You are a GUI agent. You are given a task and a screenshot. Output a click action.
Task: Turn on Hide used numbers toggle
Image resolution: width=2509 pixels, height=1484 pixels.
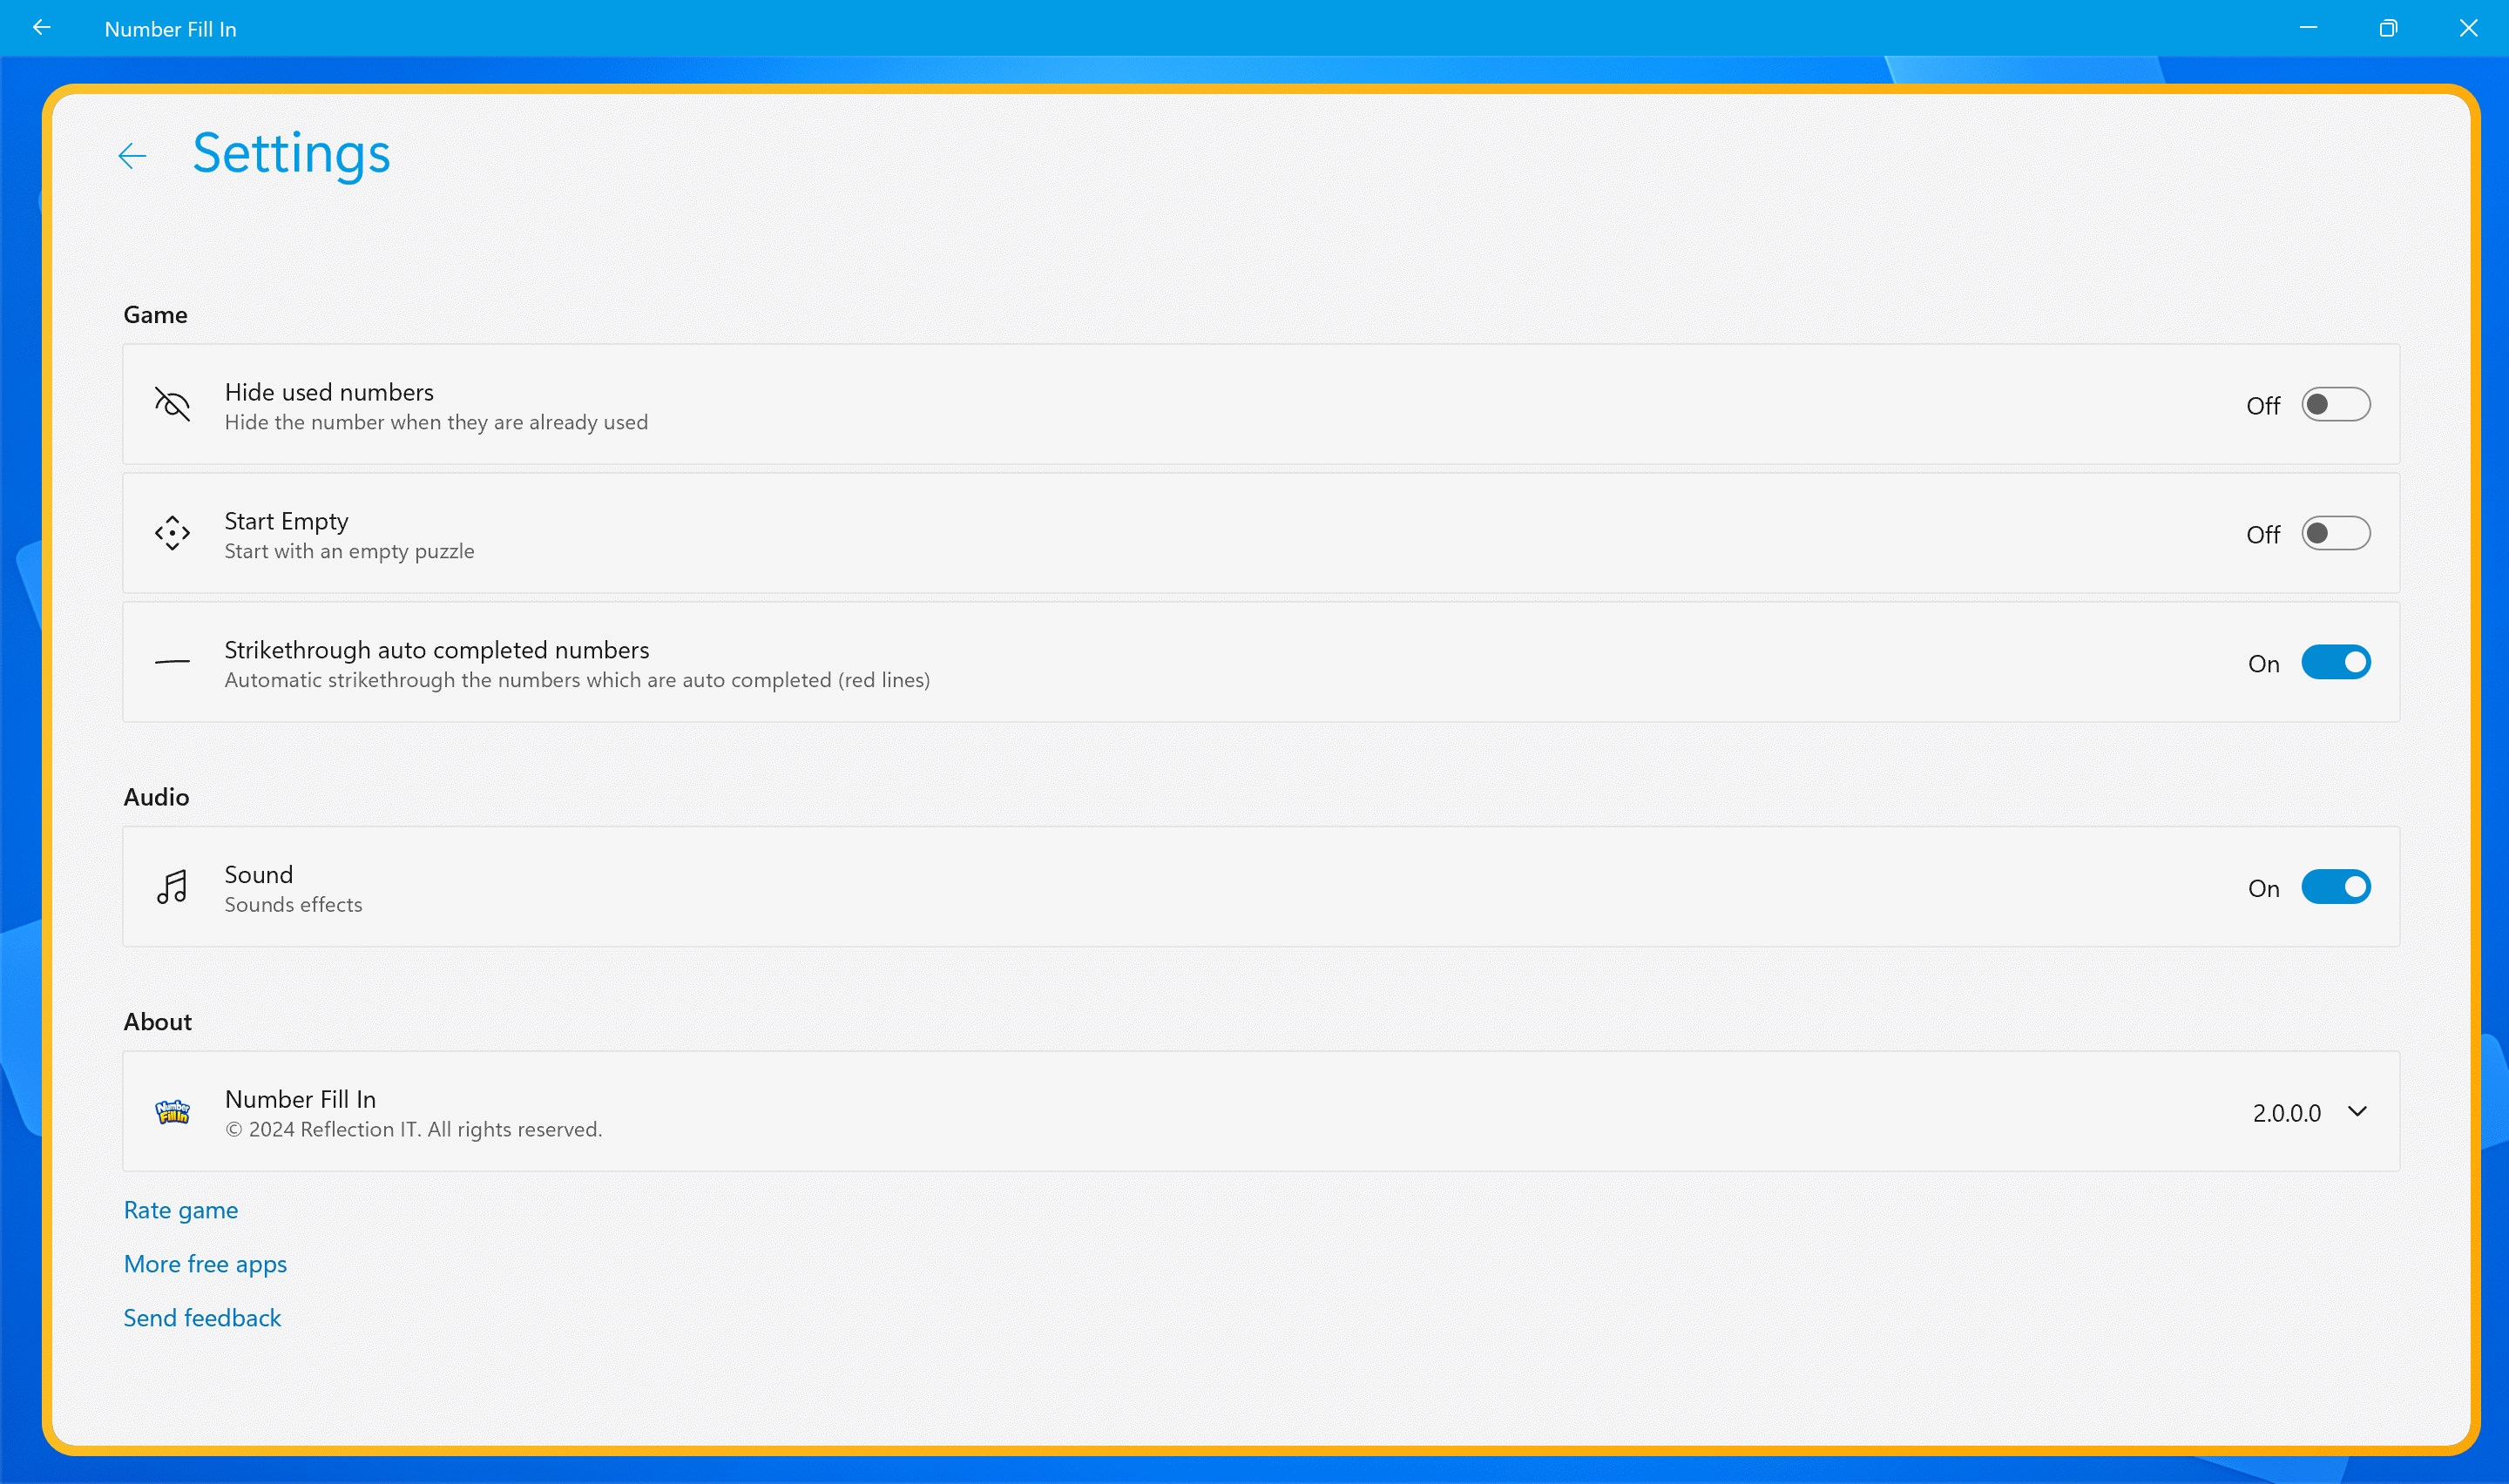click(x=2335, y=405)
